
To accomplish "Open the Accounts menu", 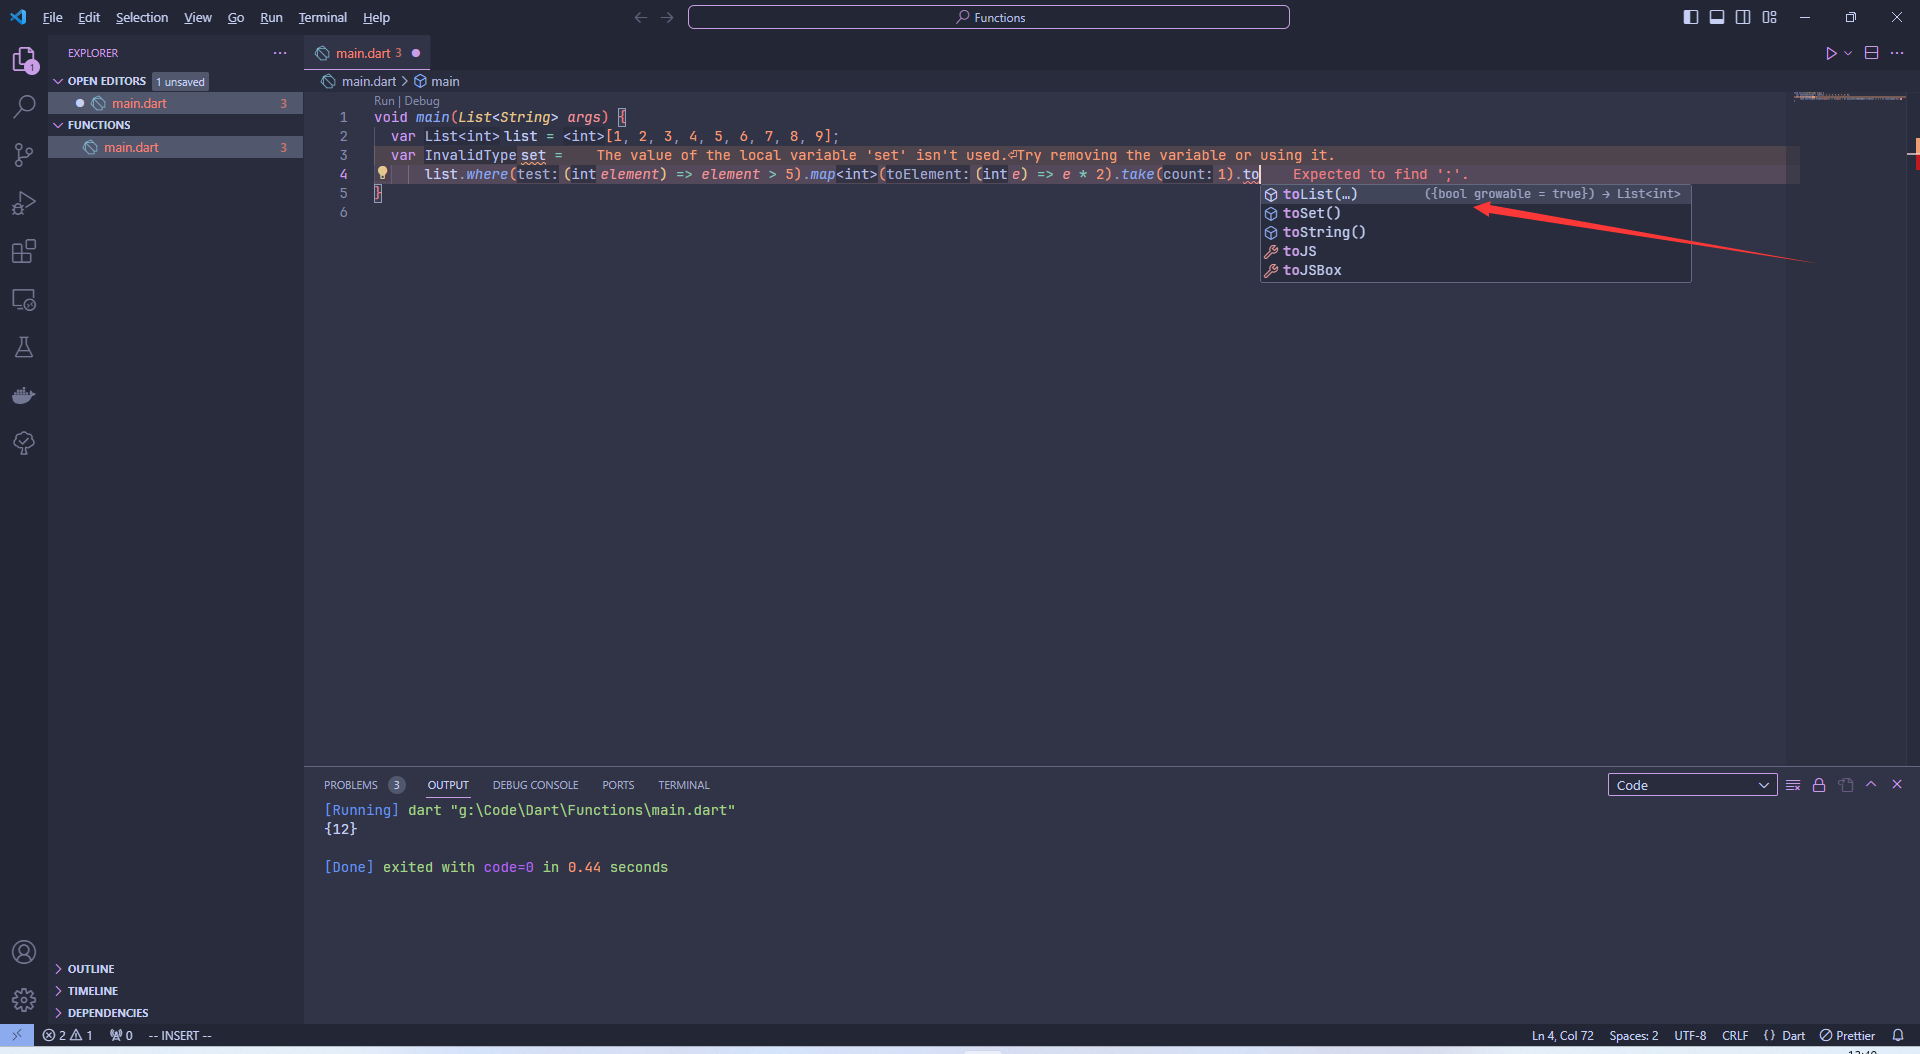I will click(x=24, y=952).
